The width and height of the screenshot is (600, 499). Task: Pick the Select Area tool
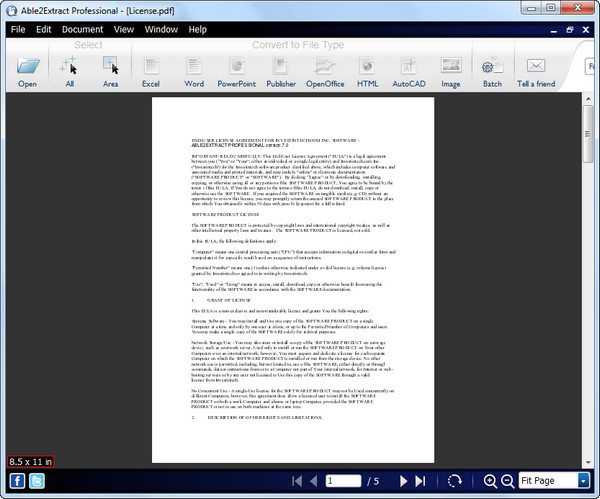point(110,68)
